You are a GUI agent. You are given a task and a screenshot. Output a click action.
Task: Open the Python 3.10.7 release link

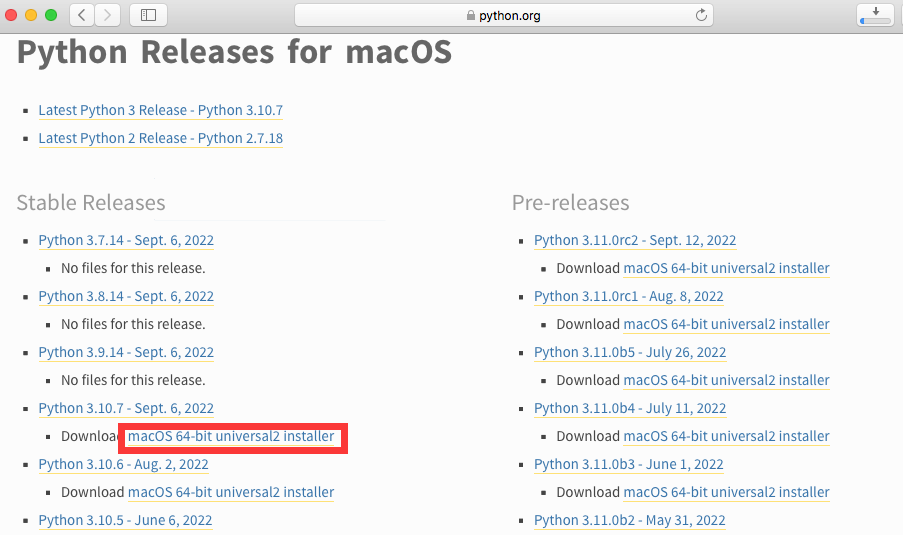pyautogui.click(x=126, y=408)
